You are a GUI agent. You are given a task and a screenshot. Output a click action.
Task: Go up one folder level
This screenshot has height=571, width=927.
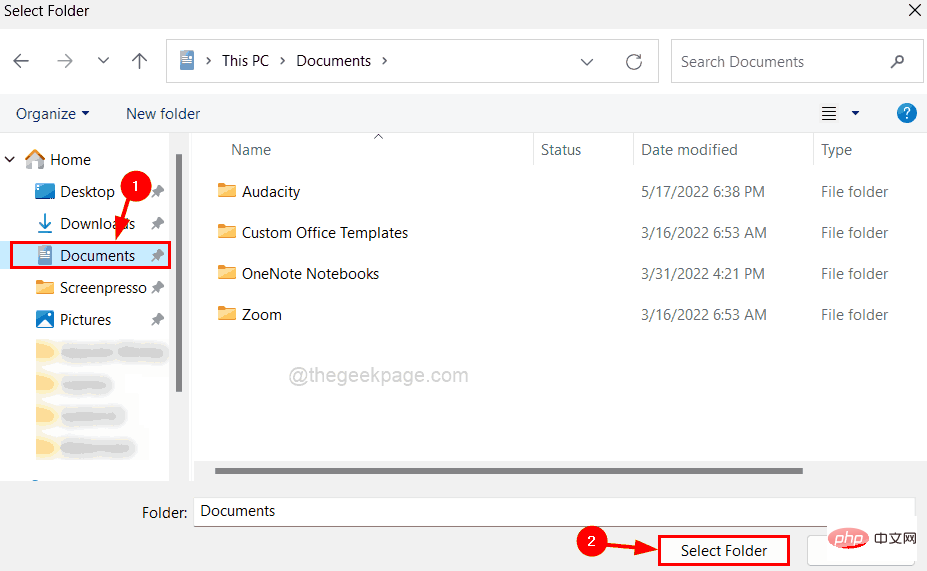(140, 60)
